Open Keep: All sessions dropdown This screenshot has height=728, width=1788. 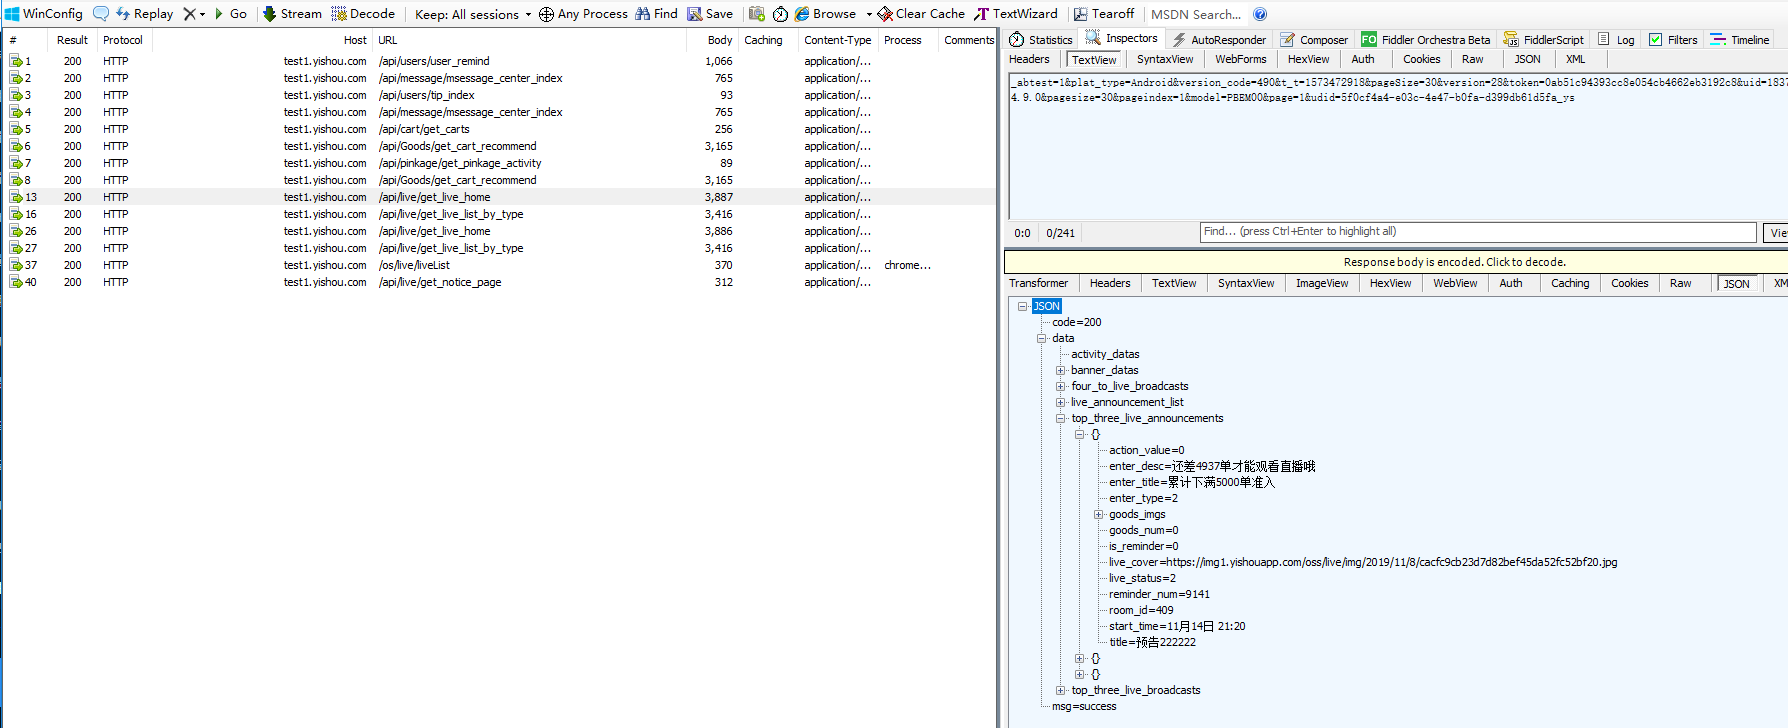[473, 14]
